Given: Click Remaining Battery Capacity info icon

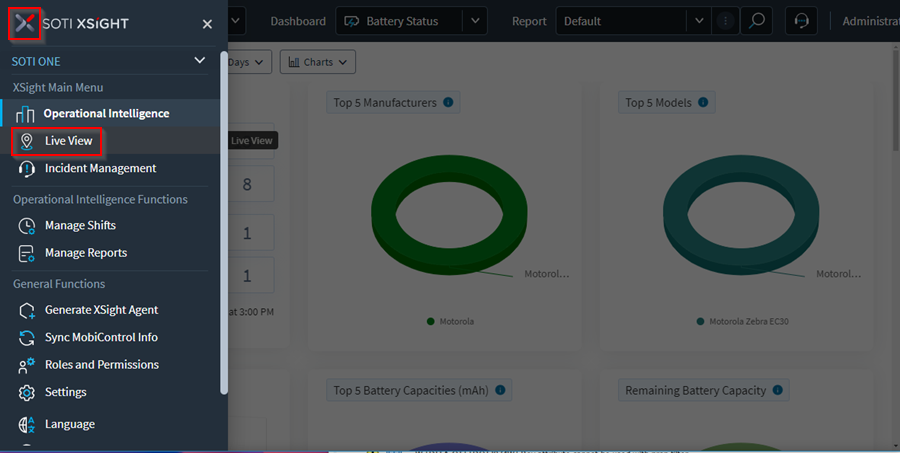Looking at the screenshot, I should 778,390.
